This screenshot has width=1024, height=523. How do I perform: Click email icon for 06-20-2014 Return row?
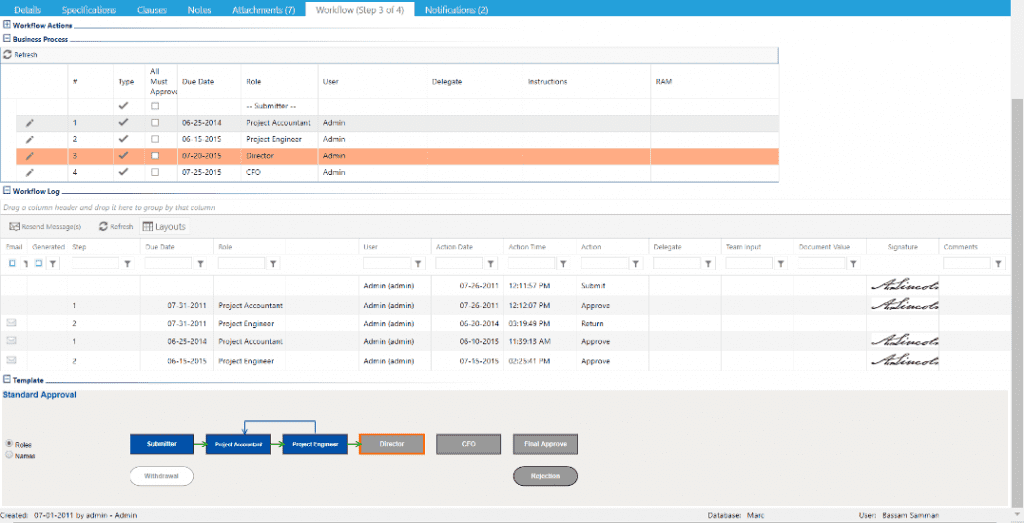(x=12, y=323)
